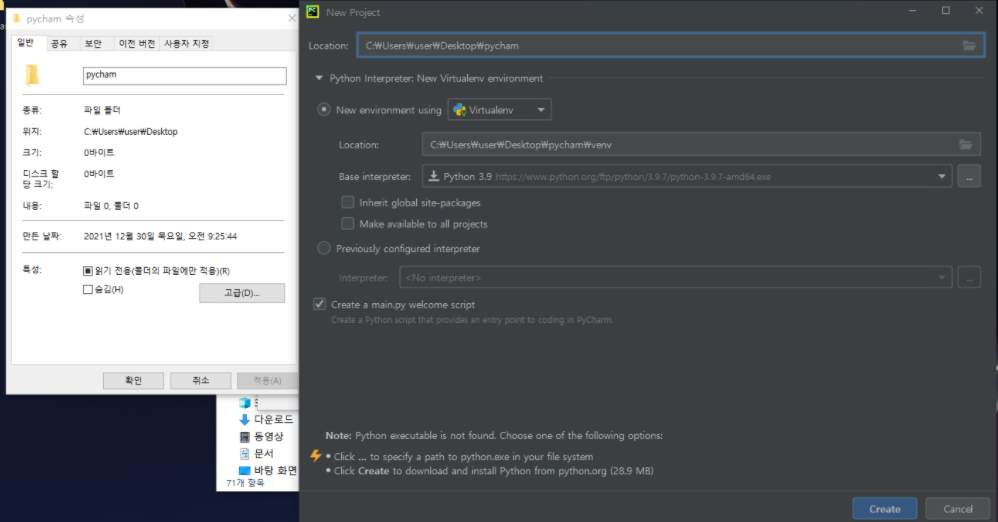Click the folder icon in virtualenv Location field
The image size is (998, 522).
coord(966,145)
